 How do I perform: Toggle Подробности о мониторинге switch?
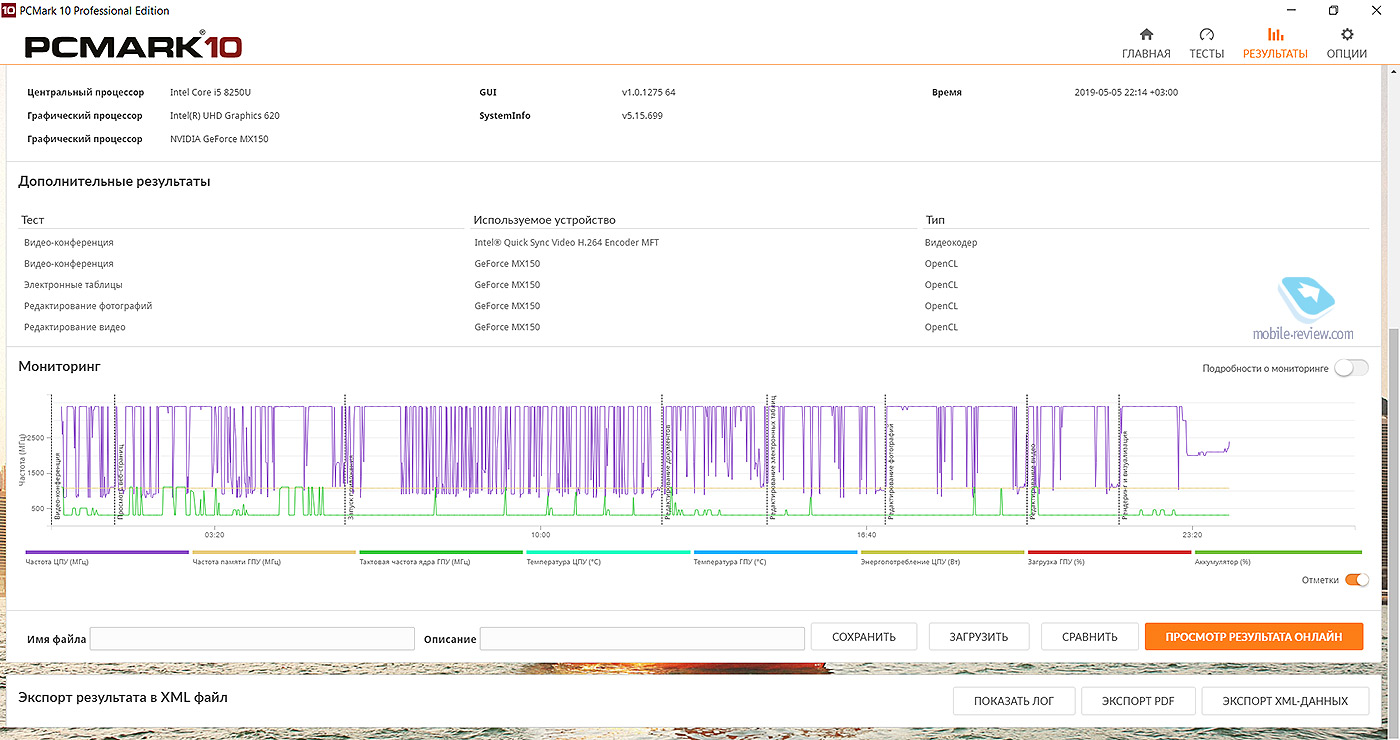pos(1351,368)
